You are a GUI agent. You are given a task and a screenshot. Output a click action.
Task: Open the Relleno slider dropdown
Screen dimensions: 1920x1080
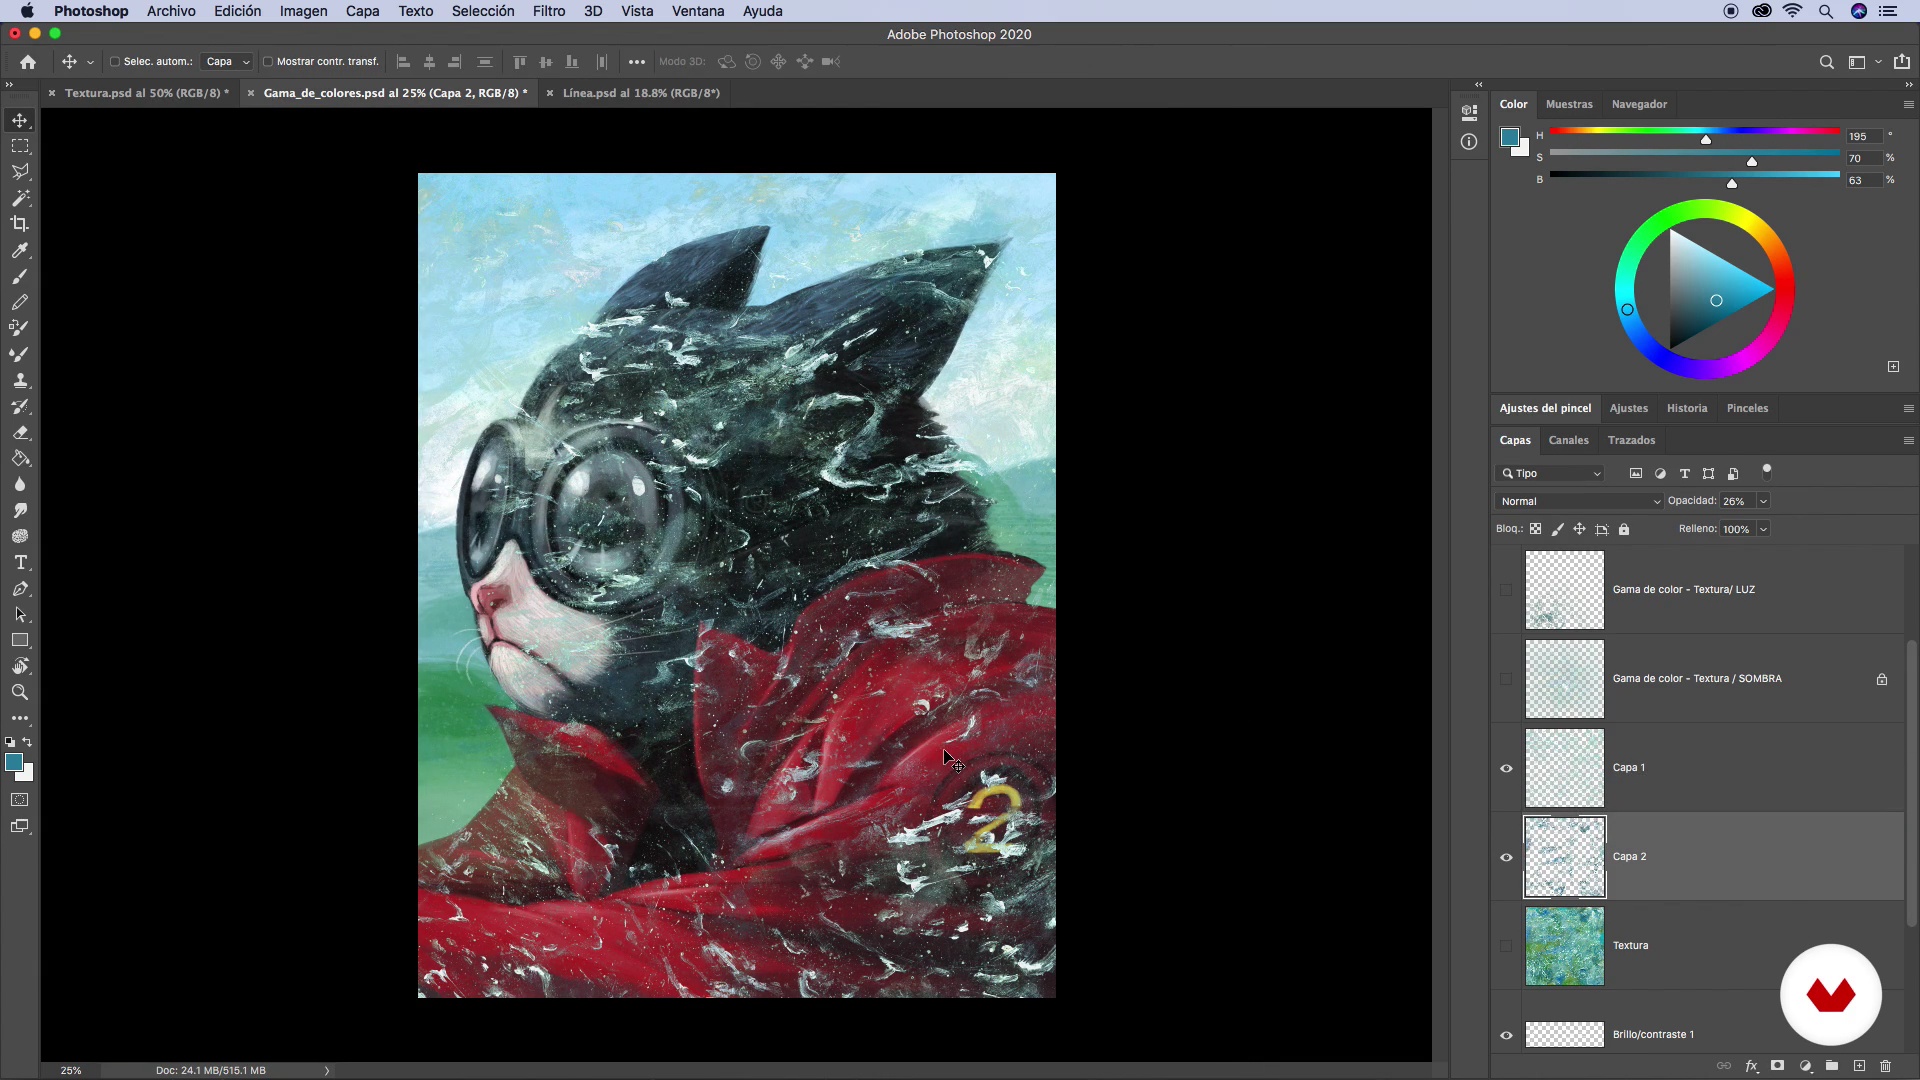(1763, 529)
